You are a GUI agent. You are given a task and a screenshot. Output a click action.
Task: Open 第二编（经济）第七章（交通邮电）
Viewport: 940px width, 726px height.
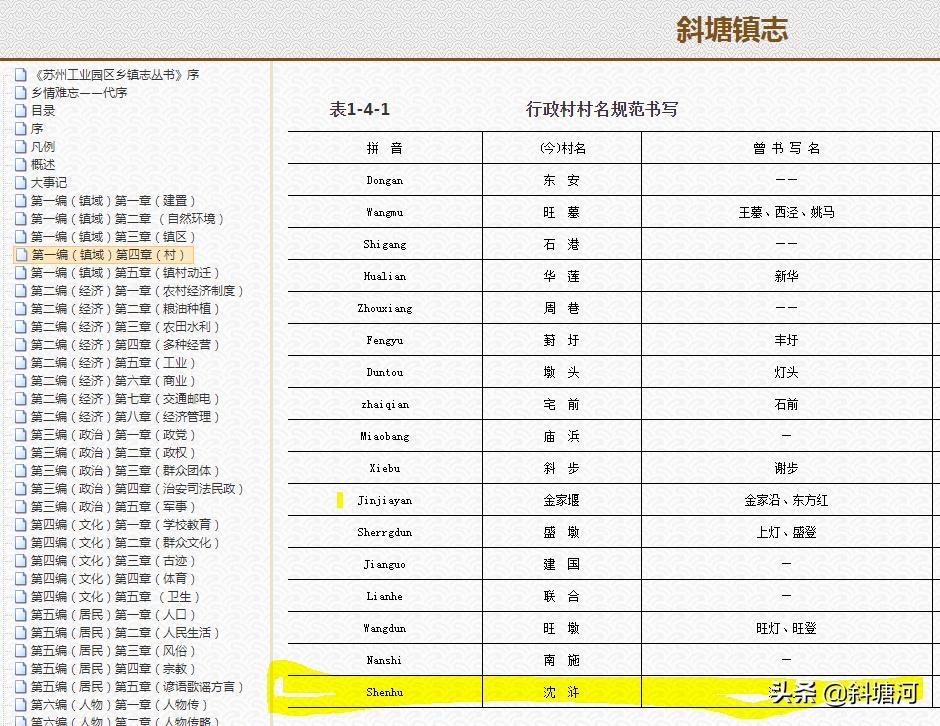coord(125,398)
